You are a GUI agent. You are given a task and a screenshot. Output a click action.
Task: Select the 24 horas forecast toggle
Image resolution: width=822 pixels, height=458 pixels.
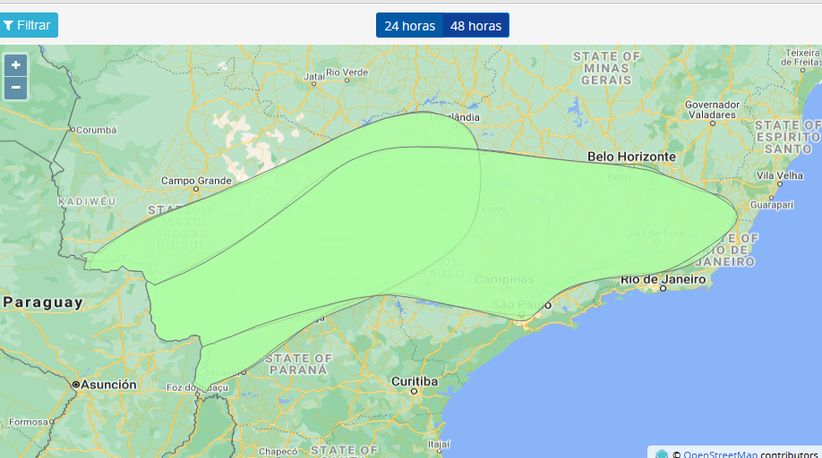409,26
